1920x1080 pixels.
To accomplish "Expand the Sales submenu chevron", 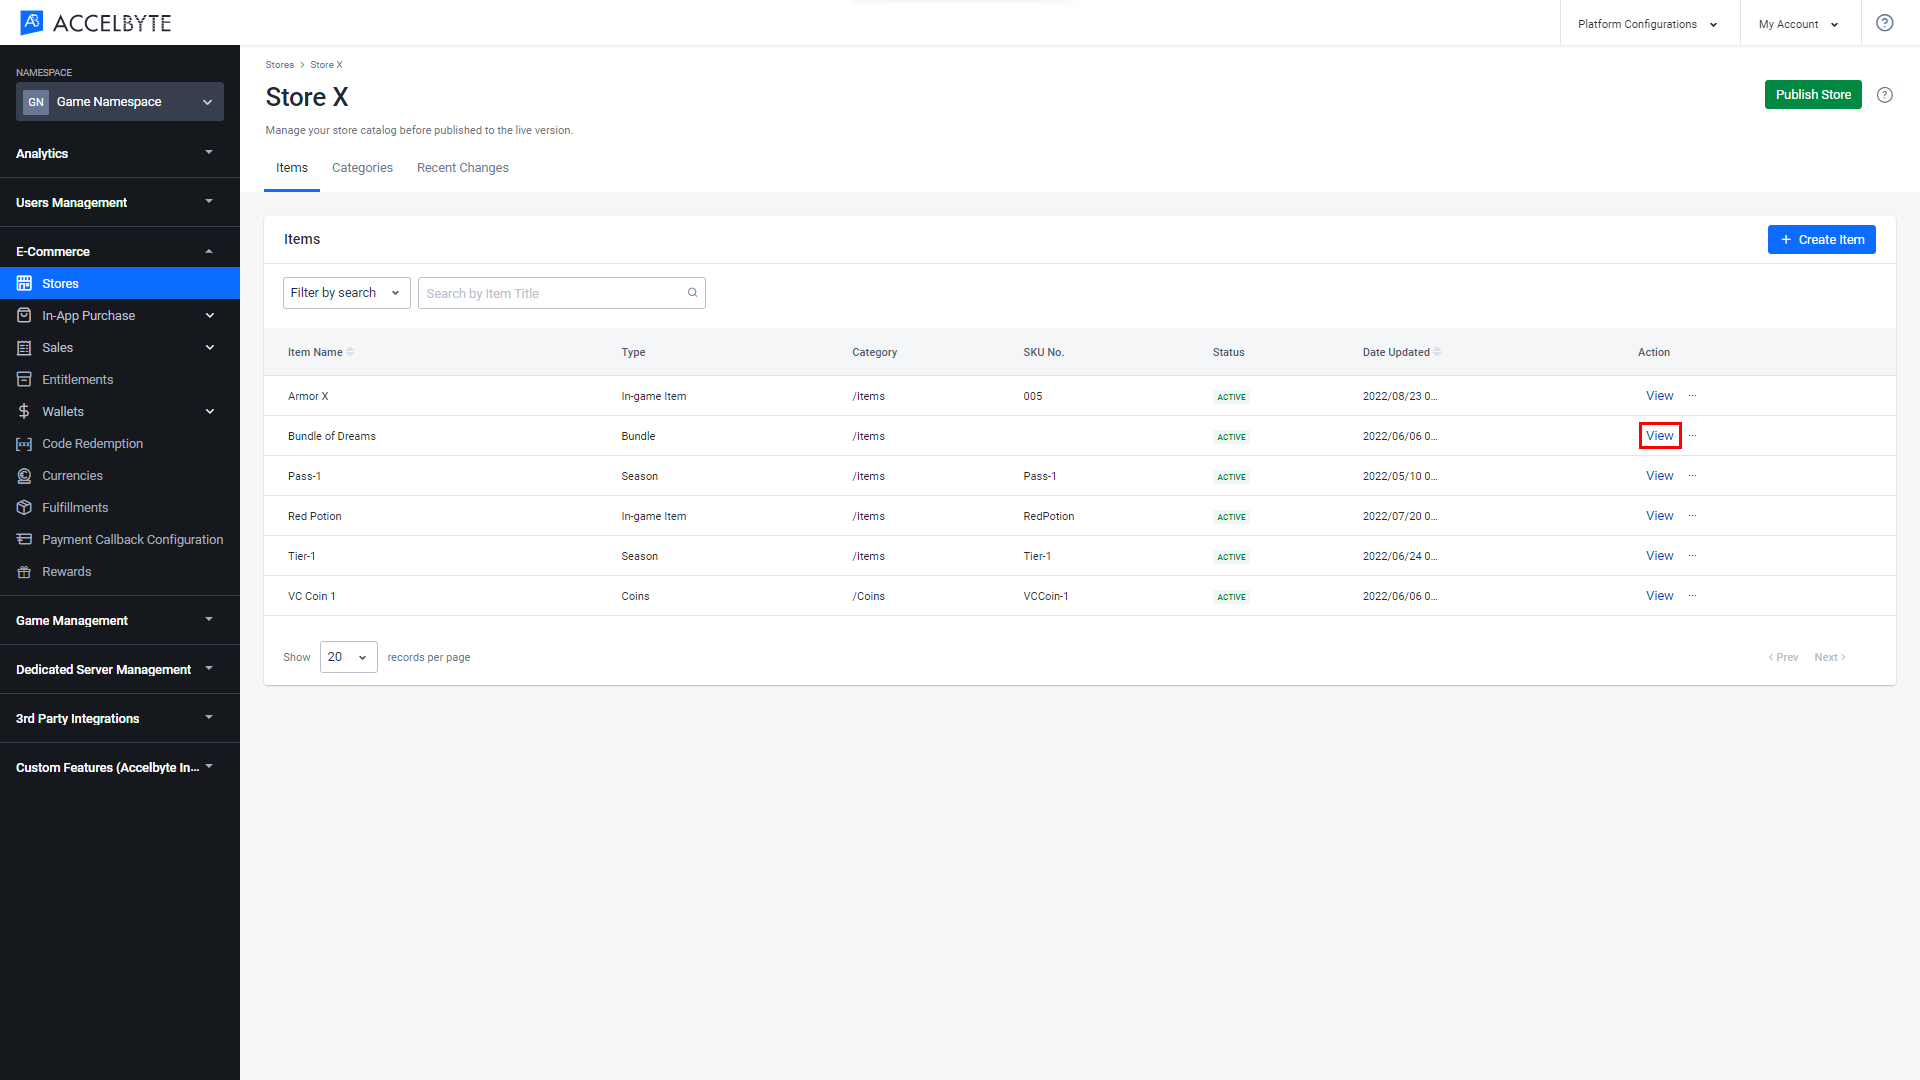I will pos(210,348).
